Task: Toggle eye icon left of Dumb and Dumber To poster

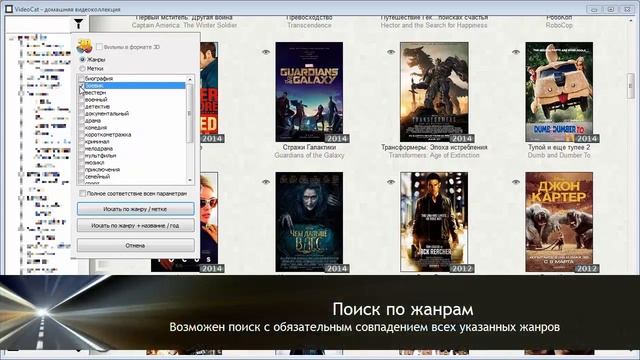Action: [x=516, y=52]
